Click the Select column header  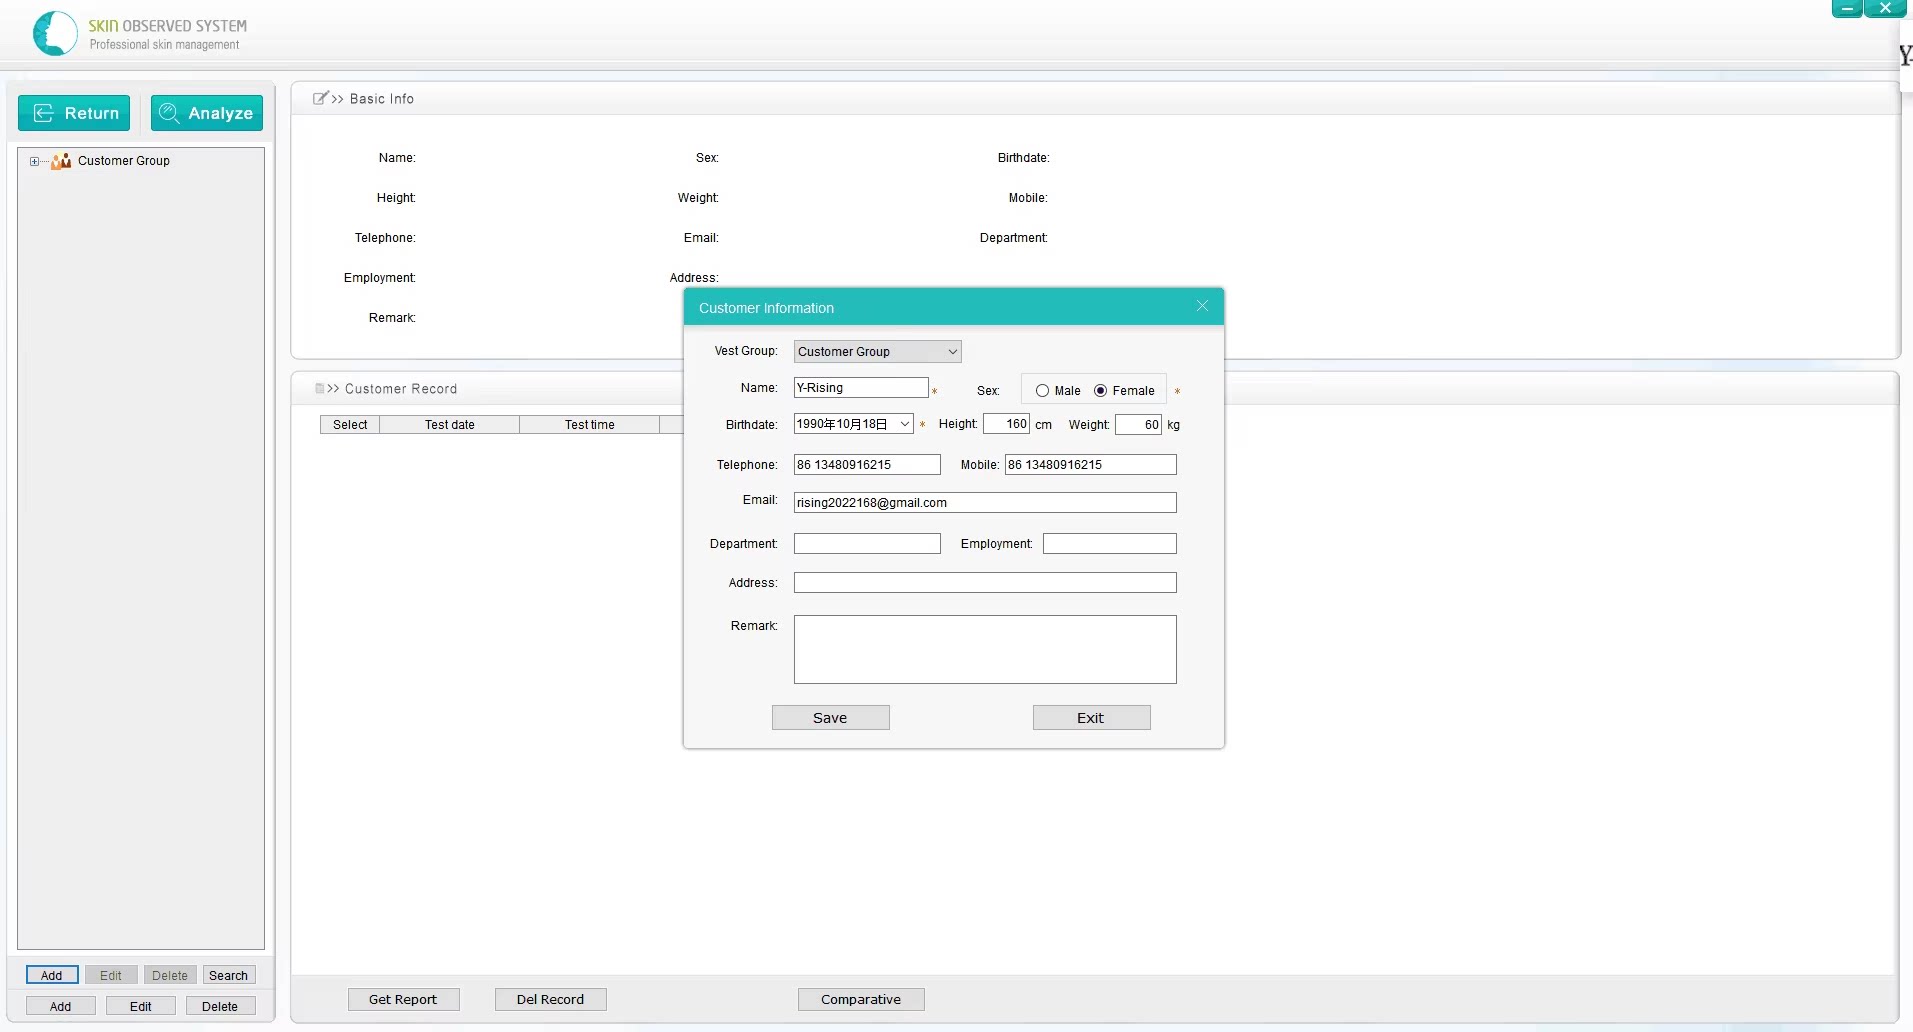coord(350,424)
